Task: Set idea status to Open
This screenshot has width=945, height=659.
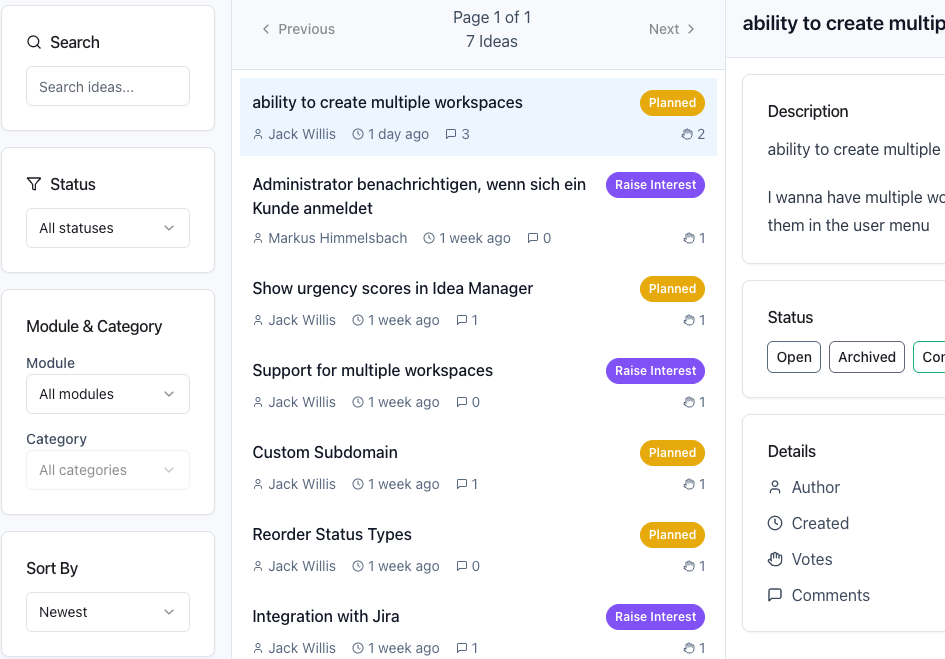Action: (794, 357)
